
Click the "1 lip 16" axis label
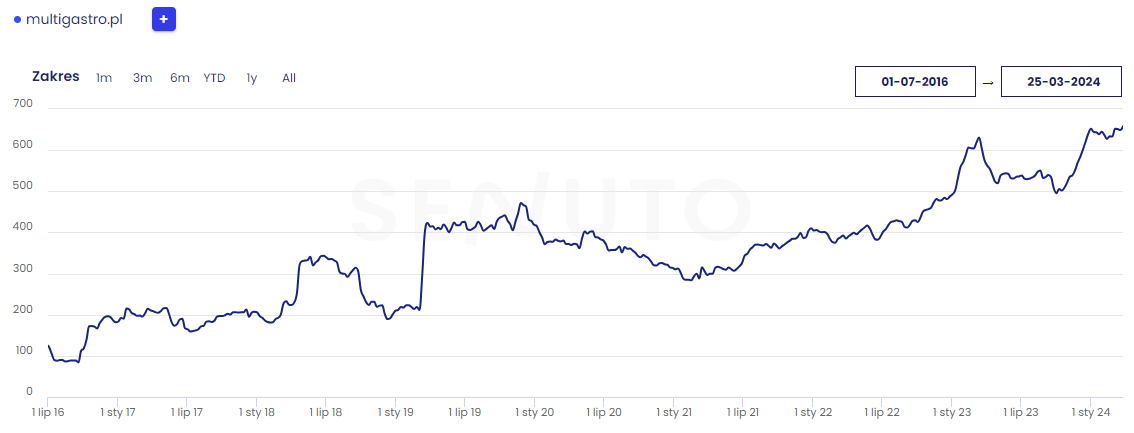[x=49, y=412]
